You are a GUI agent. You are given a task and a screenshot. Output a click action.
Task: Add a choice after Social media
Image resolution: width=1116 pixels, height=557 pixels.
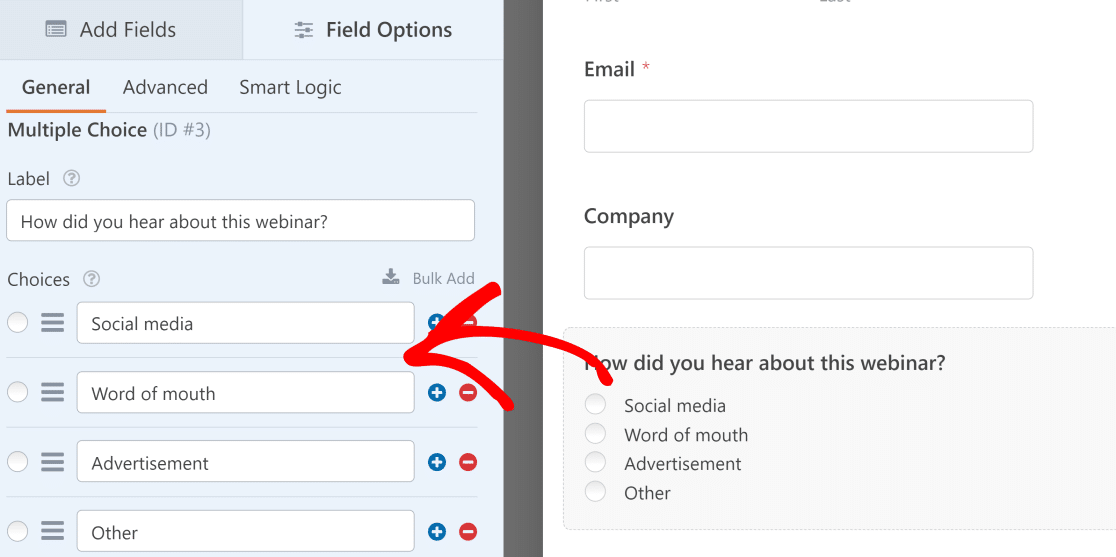436,323
